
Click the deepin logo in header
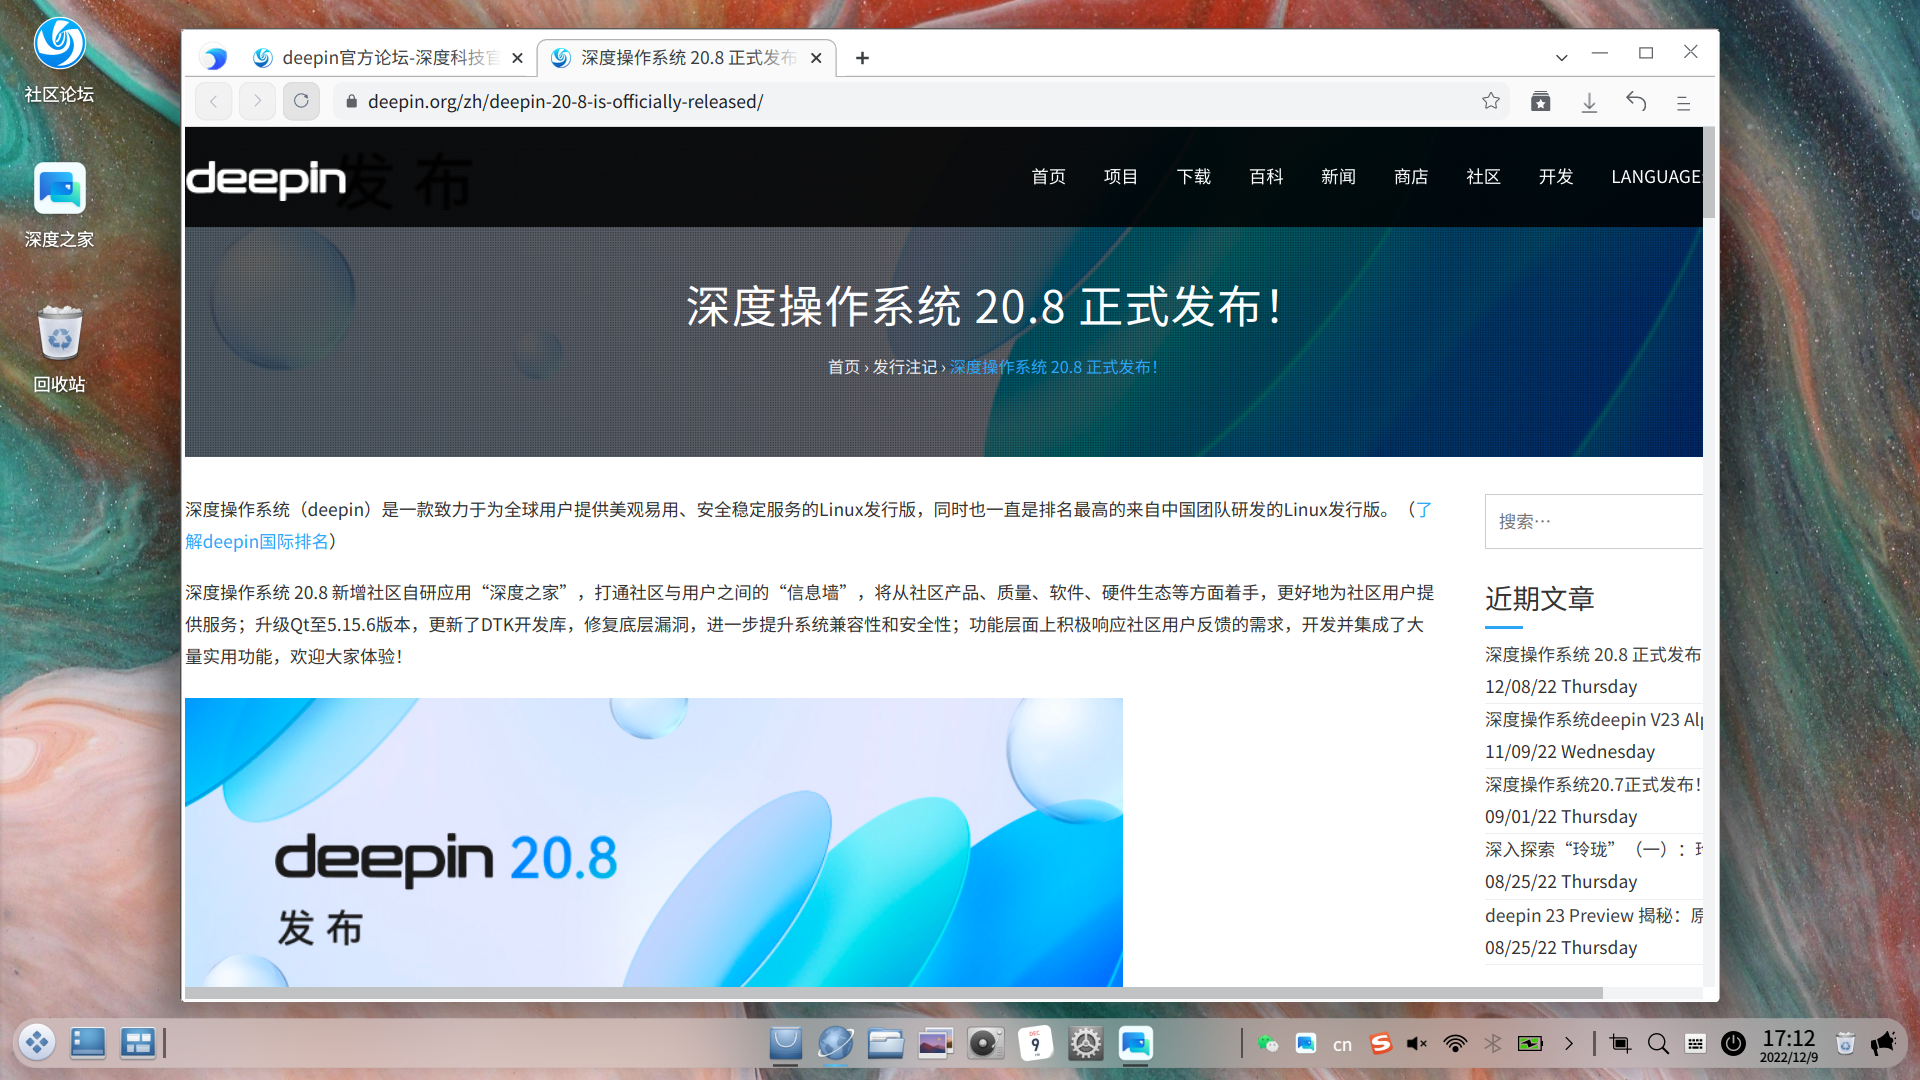(x=266, y=179)
